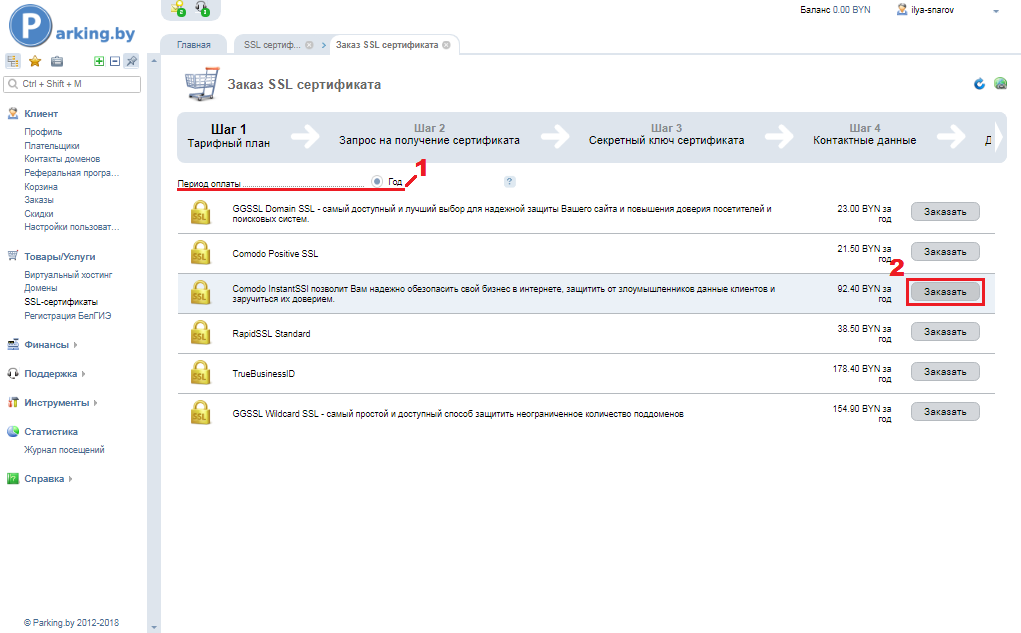The image size is (1021, 633).
Task: Switch to the SSL сертиф... tab
Action: (272, 44)
